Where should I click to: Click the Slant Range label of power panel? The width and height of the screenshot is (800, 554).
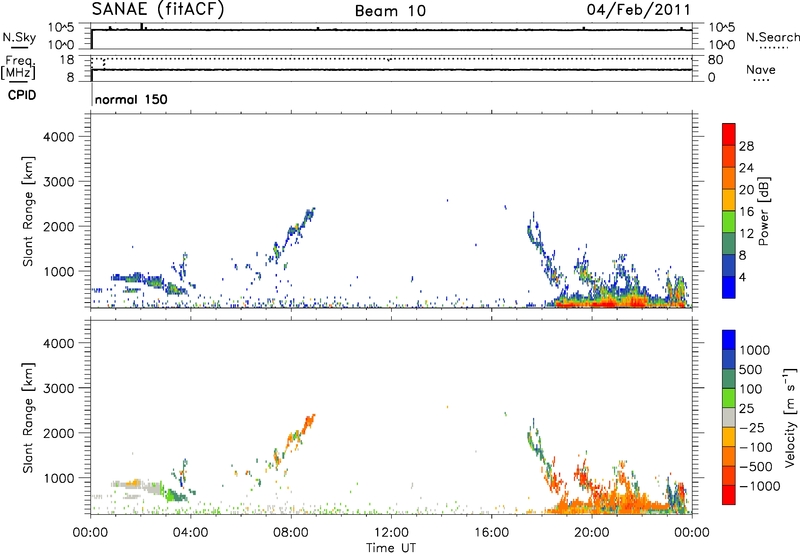[x=28, y=211]
